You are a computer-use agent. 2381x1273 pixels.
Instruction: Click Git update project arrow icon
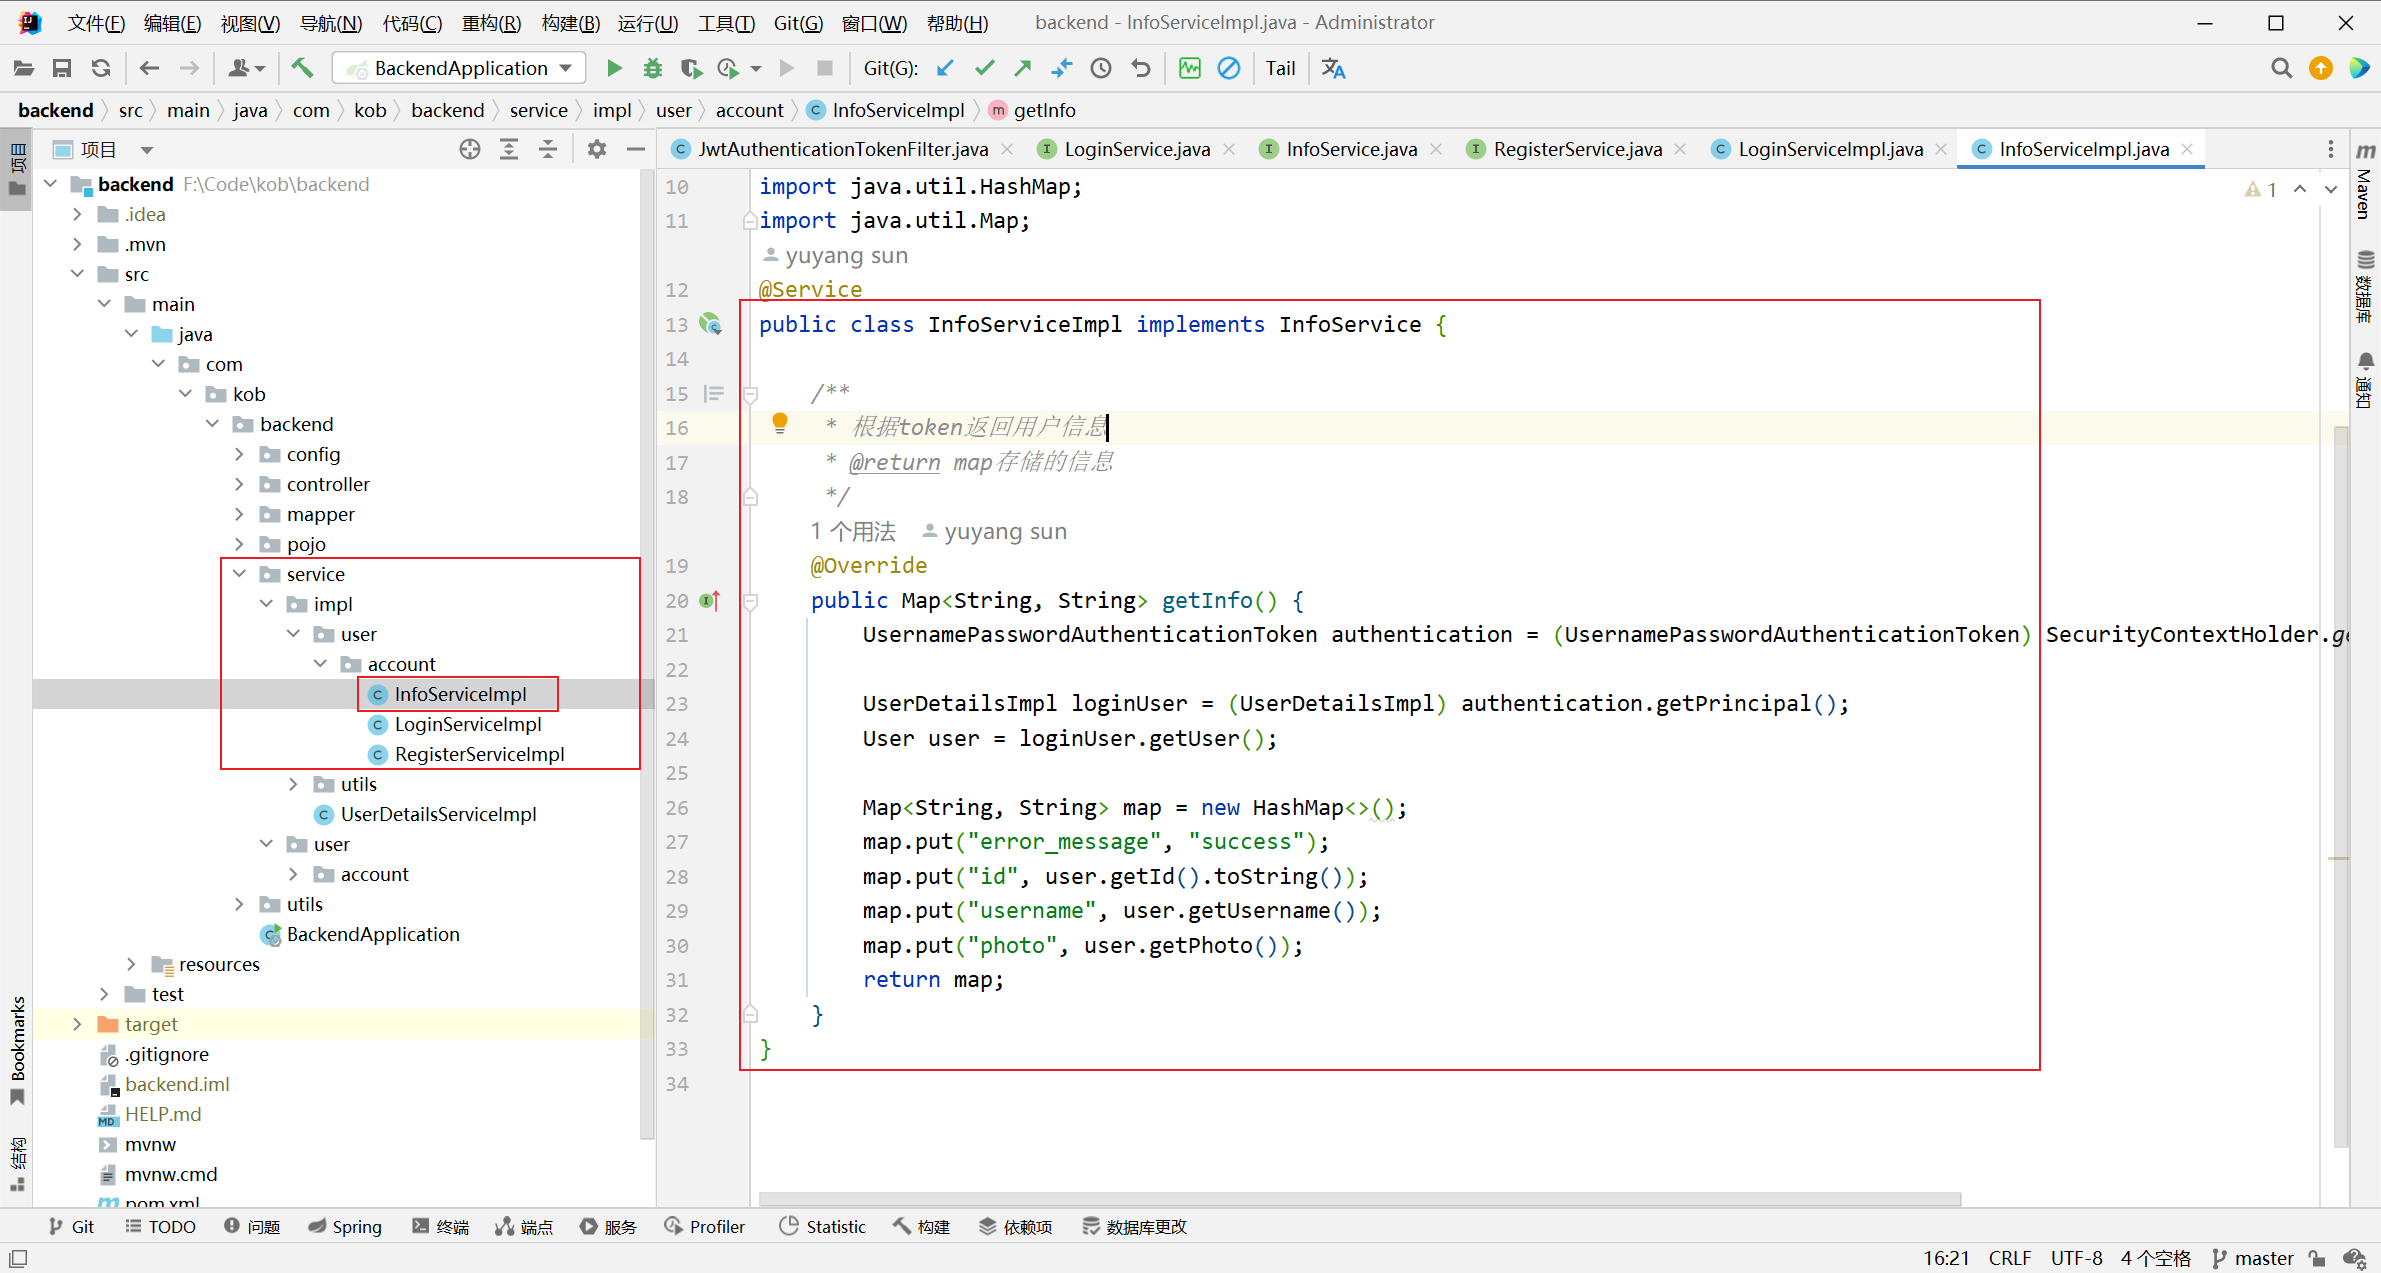(x=945, y=68)
